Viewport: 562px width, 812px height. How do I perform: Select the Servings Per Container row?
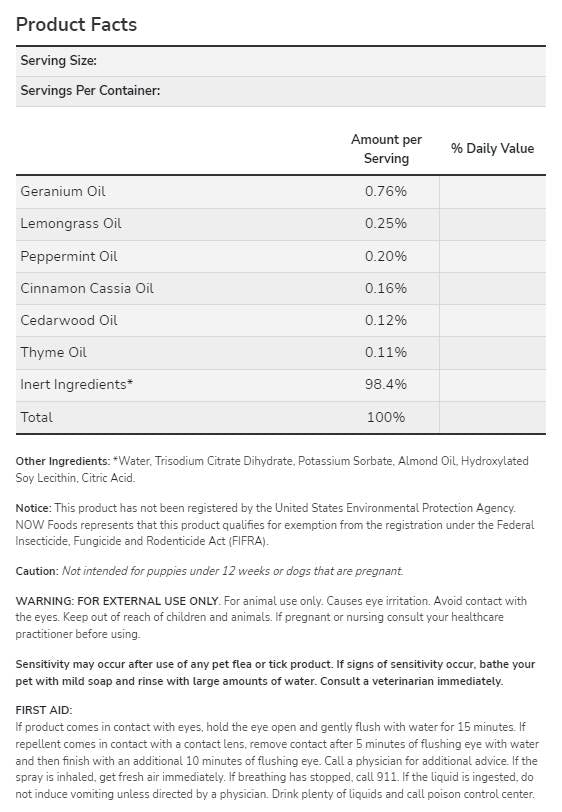click(x=281, y=91)
